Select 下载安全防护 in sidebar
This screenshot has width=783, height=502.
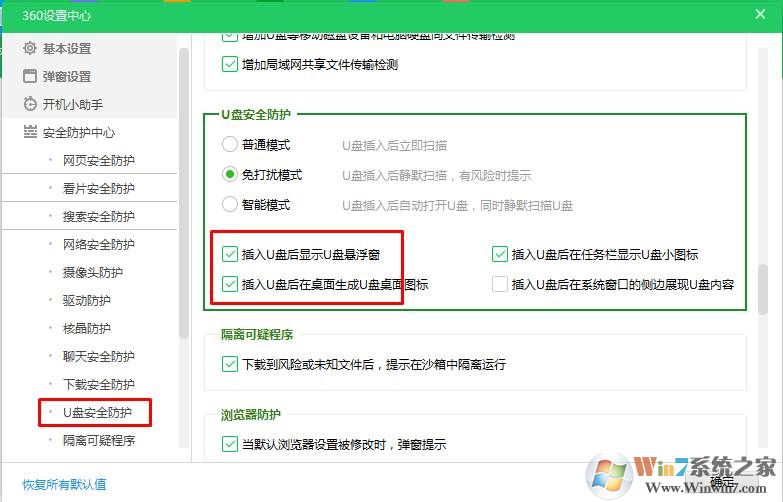99,384
